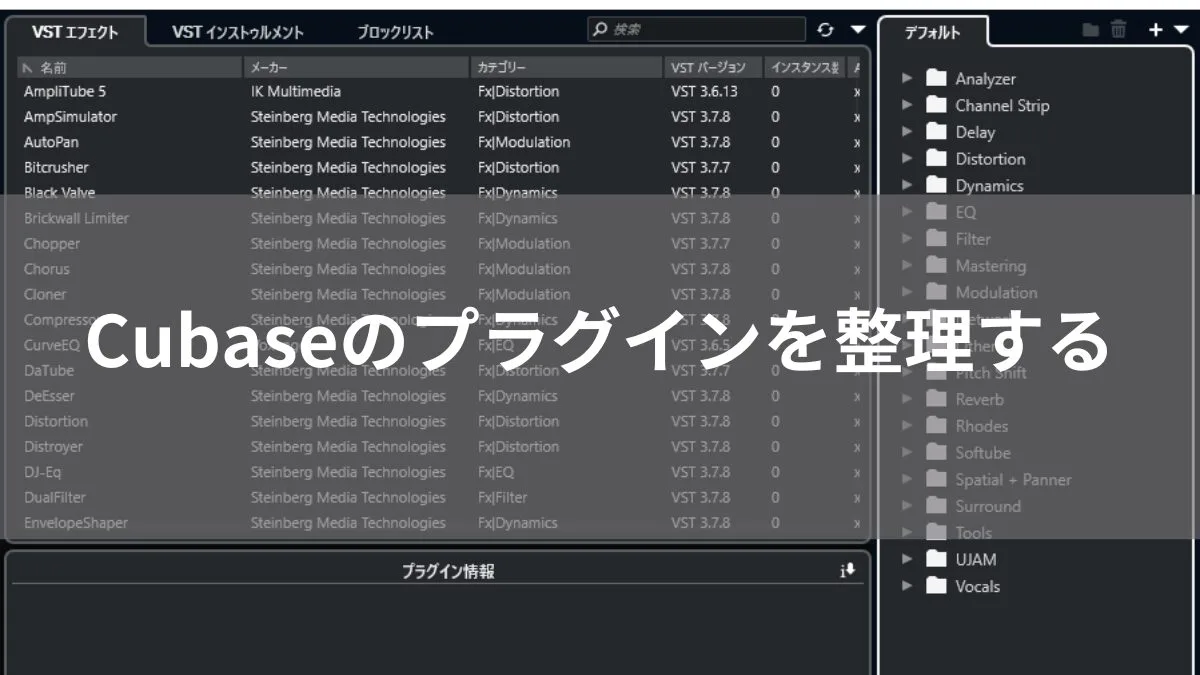Screen dimensions: 1200x675
Task: Expand the UJAM folder triangle
Action: pyautogui.click(x=908, y=560)
